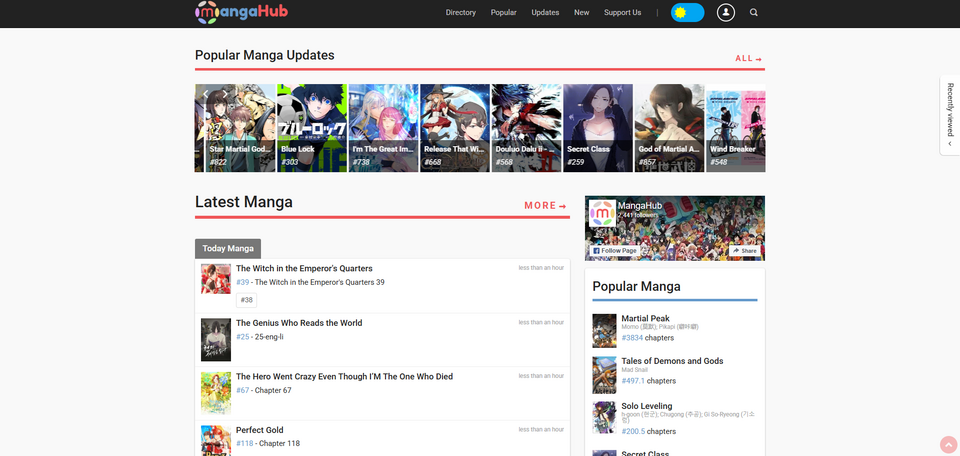960x456 pixels.
Task: Click Facebook Follow Page button
Action: click(x=614, y=251)
